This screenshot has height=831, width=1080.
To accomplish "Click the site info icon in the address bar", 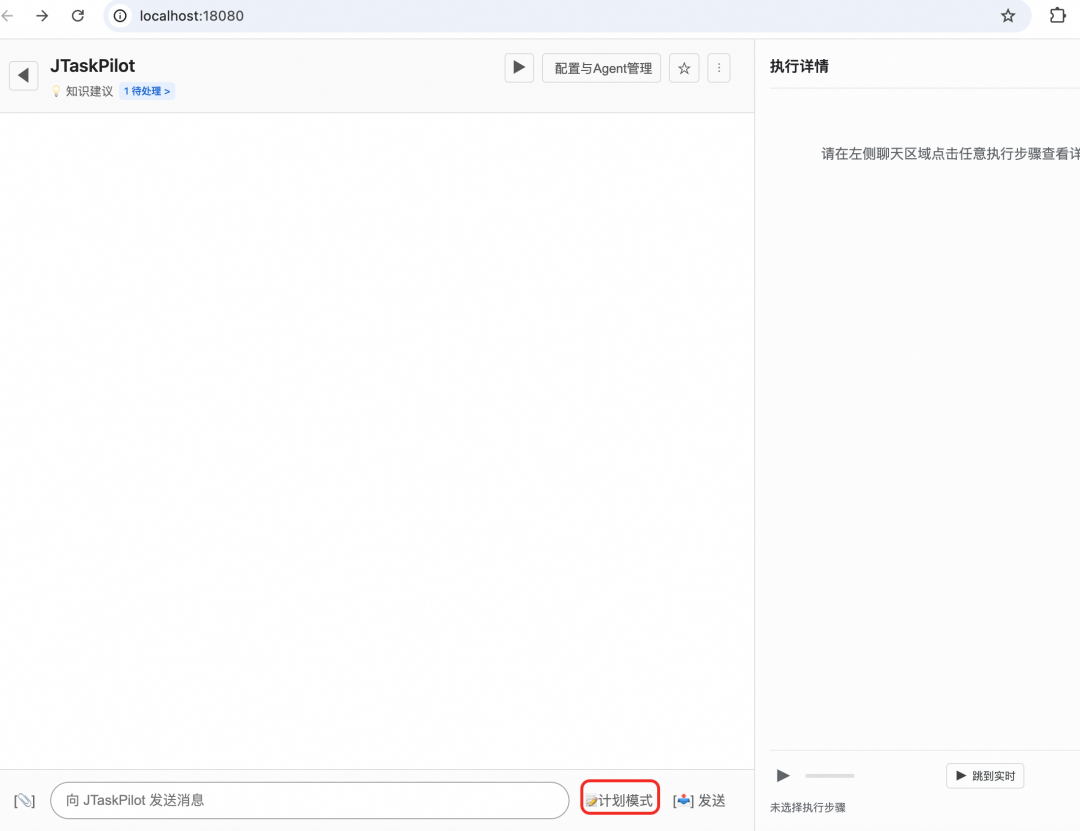I will click(121, 15).
